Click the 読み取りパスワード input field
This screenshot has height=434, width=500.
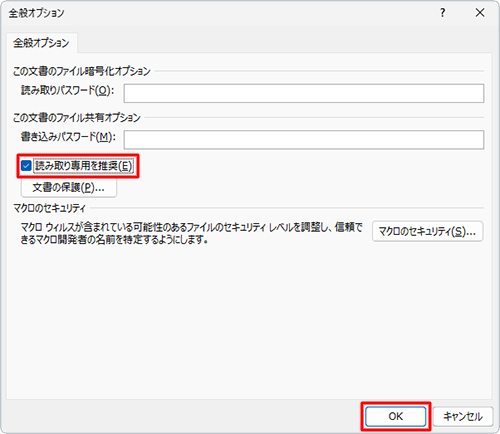[304, 93]
